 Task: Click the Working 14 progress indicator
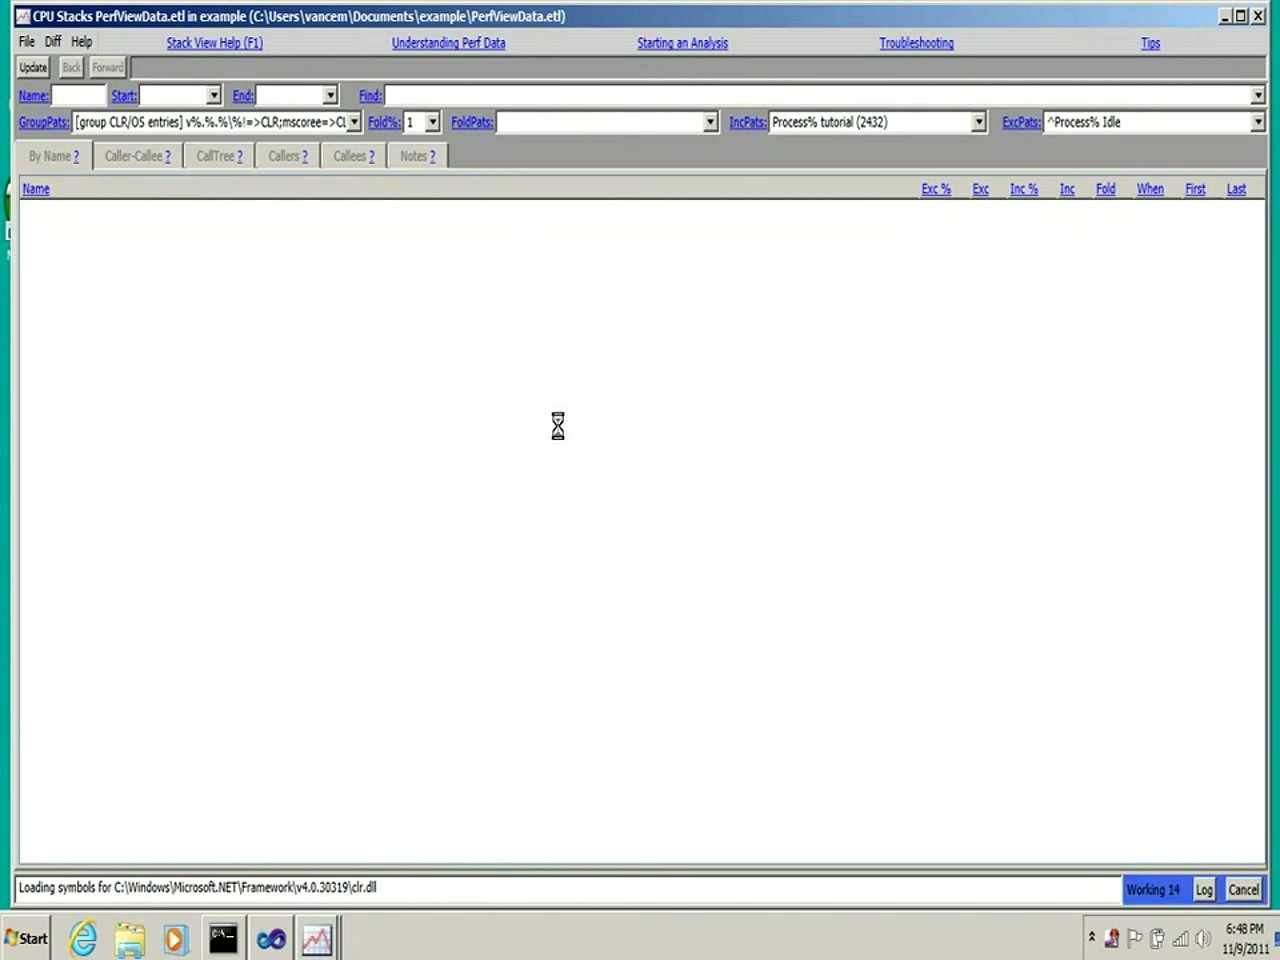coord(1154,888)
